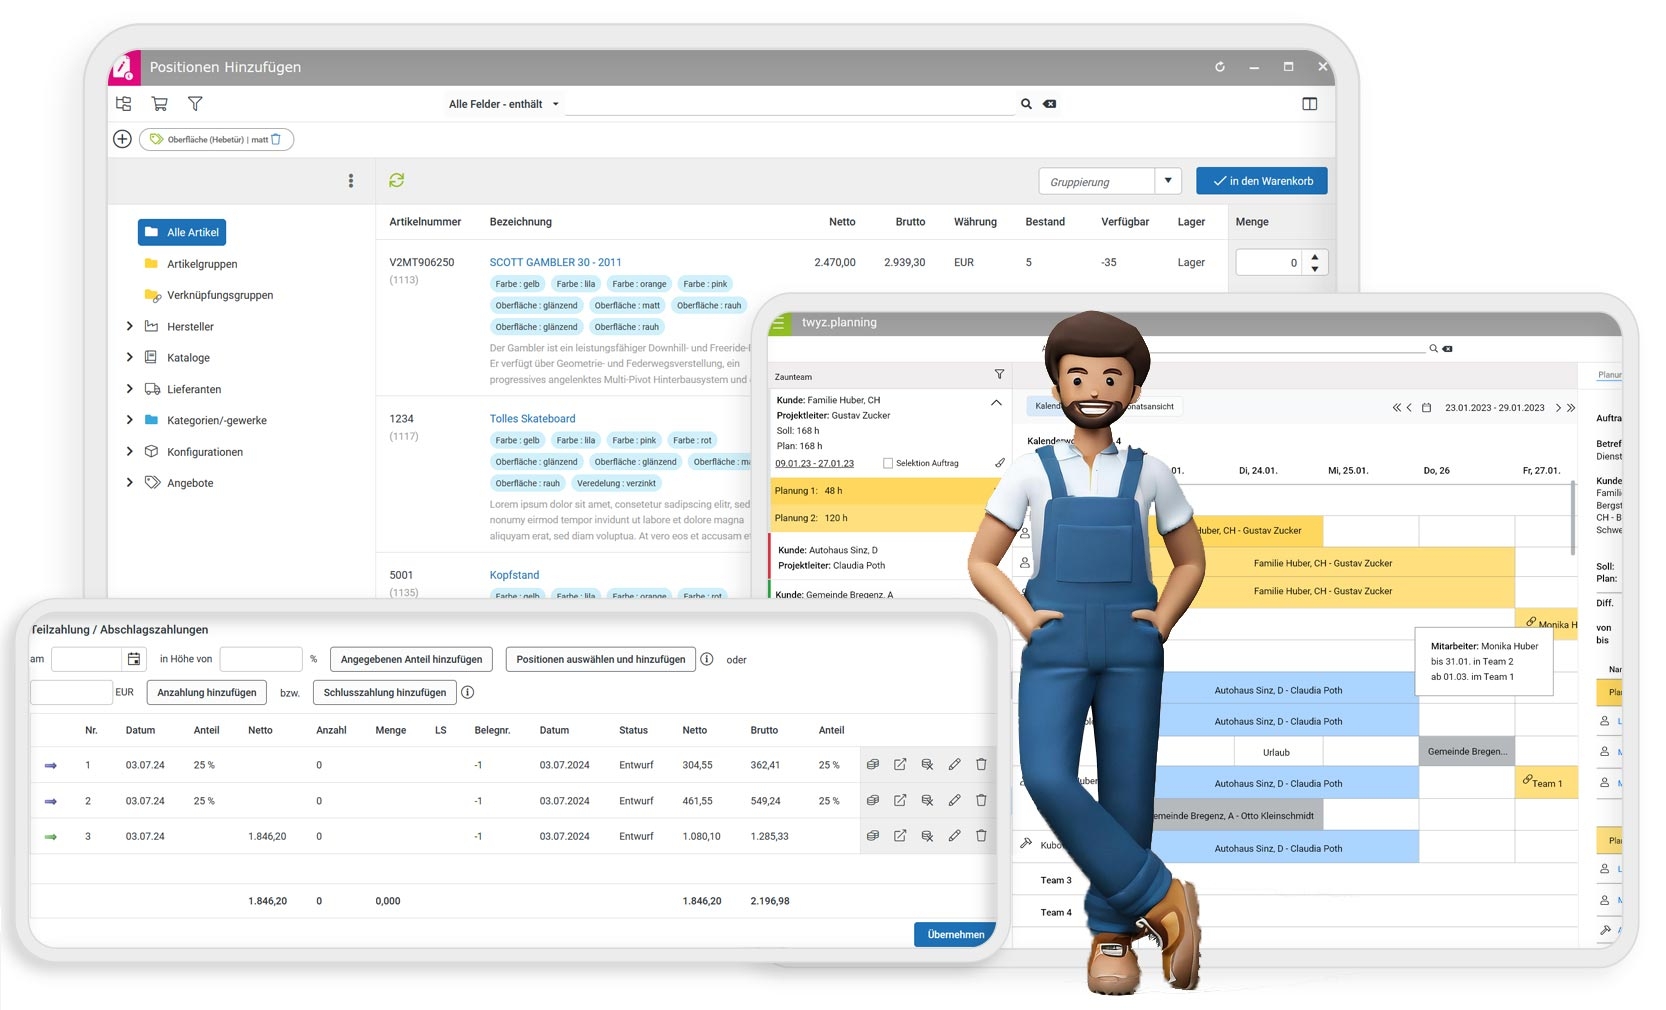Reload the Positionen Hinzufügen window from title bar
The width and height of the screenshot is (1666, 1010).
point(1220,67)
